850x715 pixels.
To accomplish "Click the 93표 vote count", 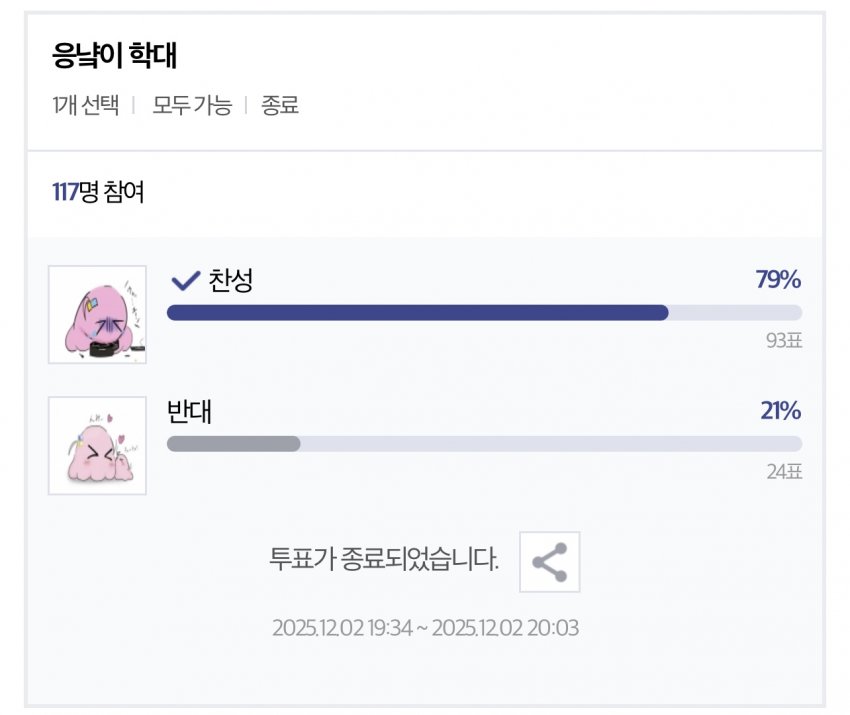I will click(x=784, y=340).
